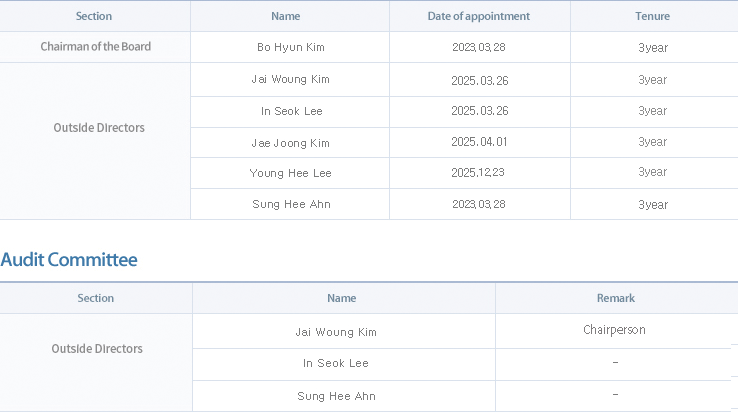Click Jai Woung Kim in Audit Committee table

tap(336, 331)
